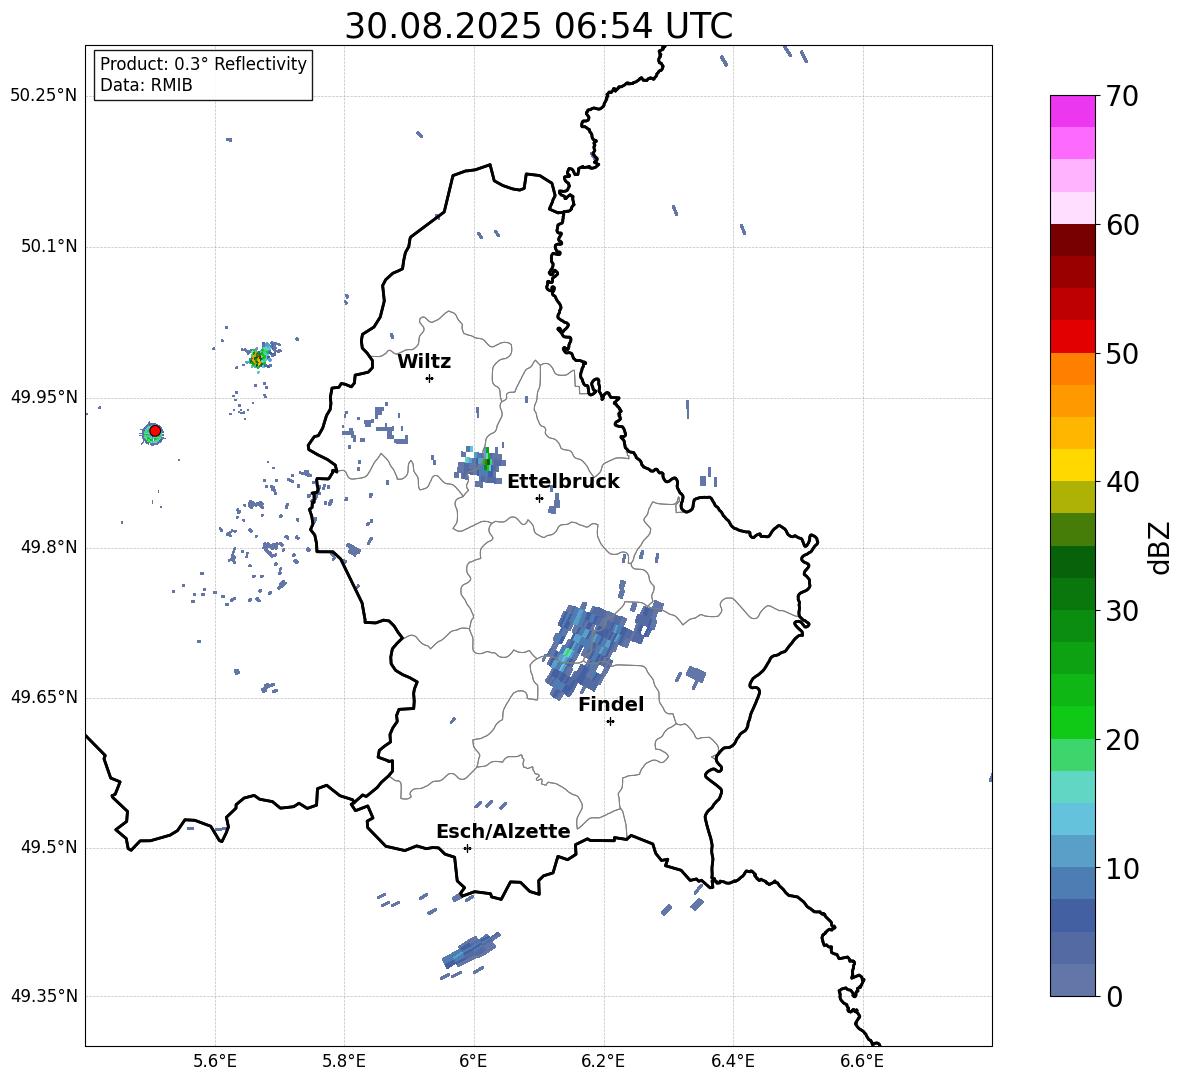The width and height of the screenshot is (1184, 1081).
Task: Click the cross marker under Wiltz
Action: click(430, 378)
